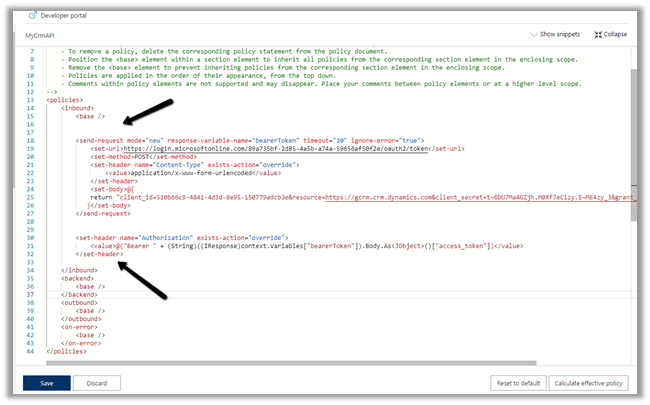Save the policy document
The width and height of the screenshot is (650, 405).
(x=47, y=383)
